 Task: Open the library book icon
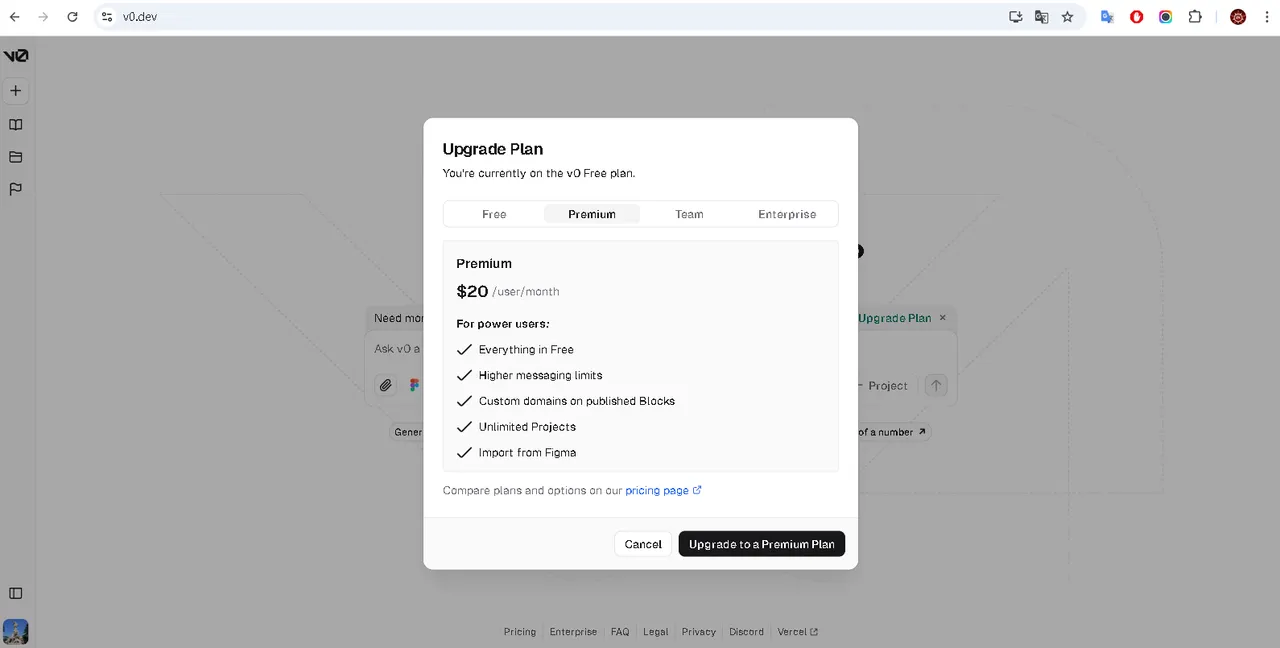click(15, 125)
